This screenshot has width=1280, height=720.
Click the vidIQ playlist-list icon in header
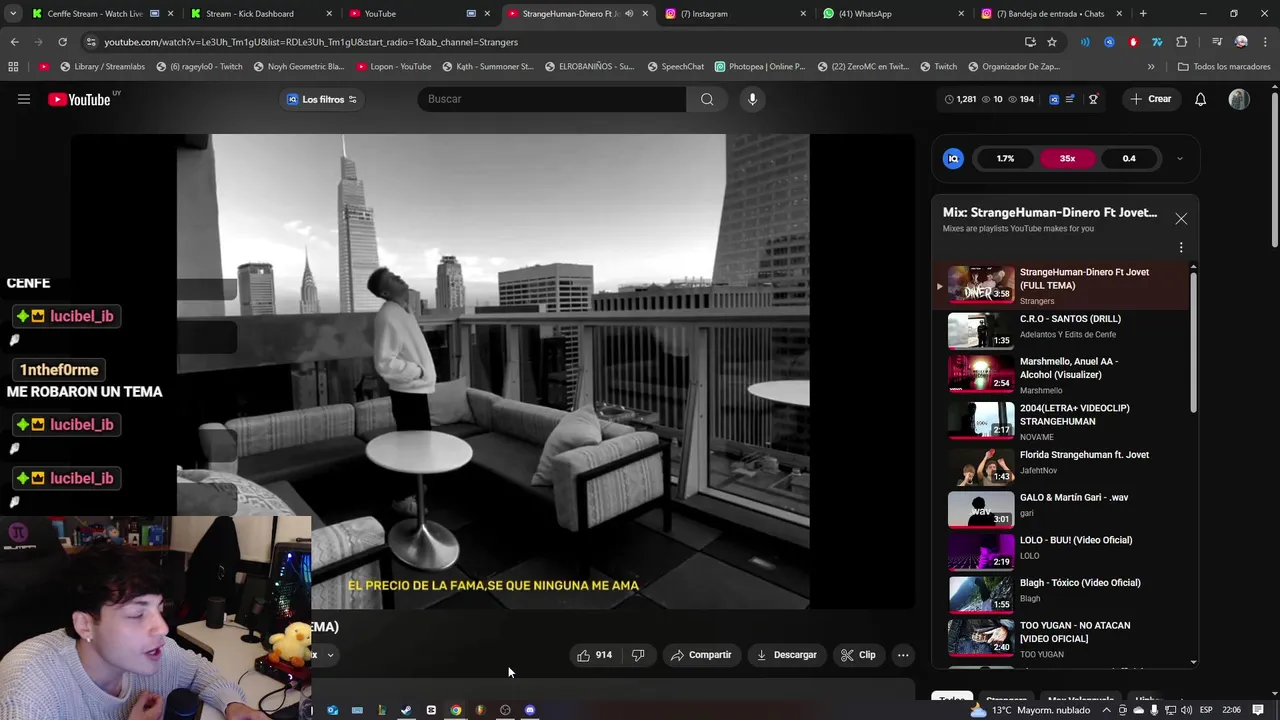tap(1070, 99)
